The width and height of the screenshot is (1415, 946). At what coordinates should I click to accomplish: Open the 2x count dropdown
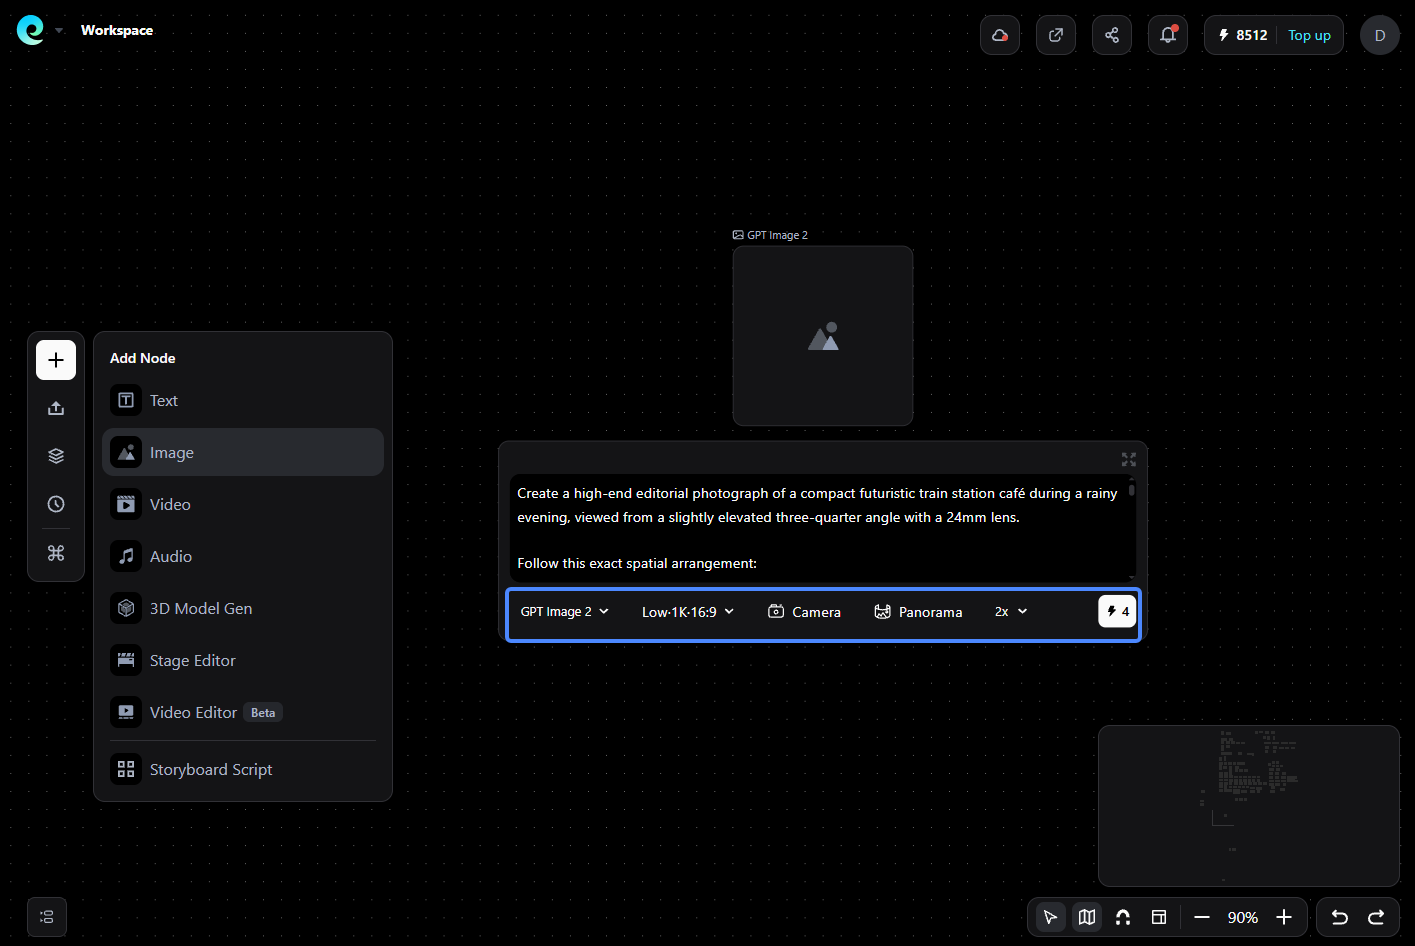tap(1011, 612)
